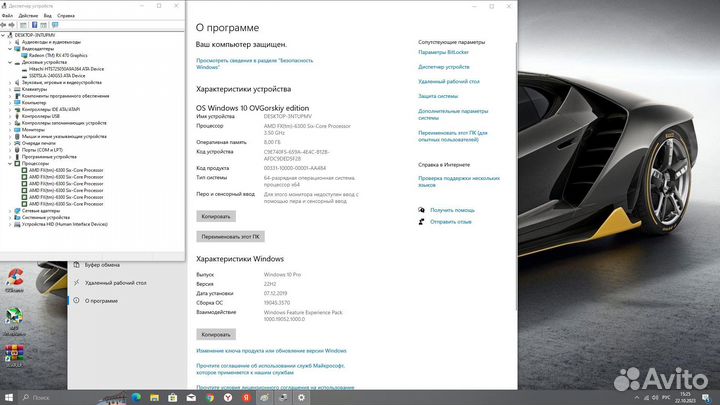This screenshot has height=405, width=720.
Task: Click change product key link
Action: pos(271,351)
